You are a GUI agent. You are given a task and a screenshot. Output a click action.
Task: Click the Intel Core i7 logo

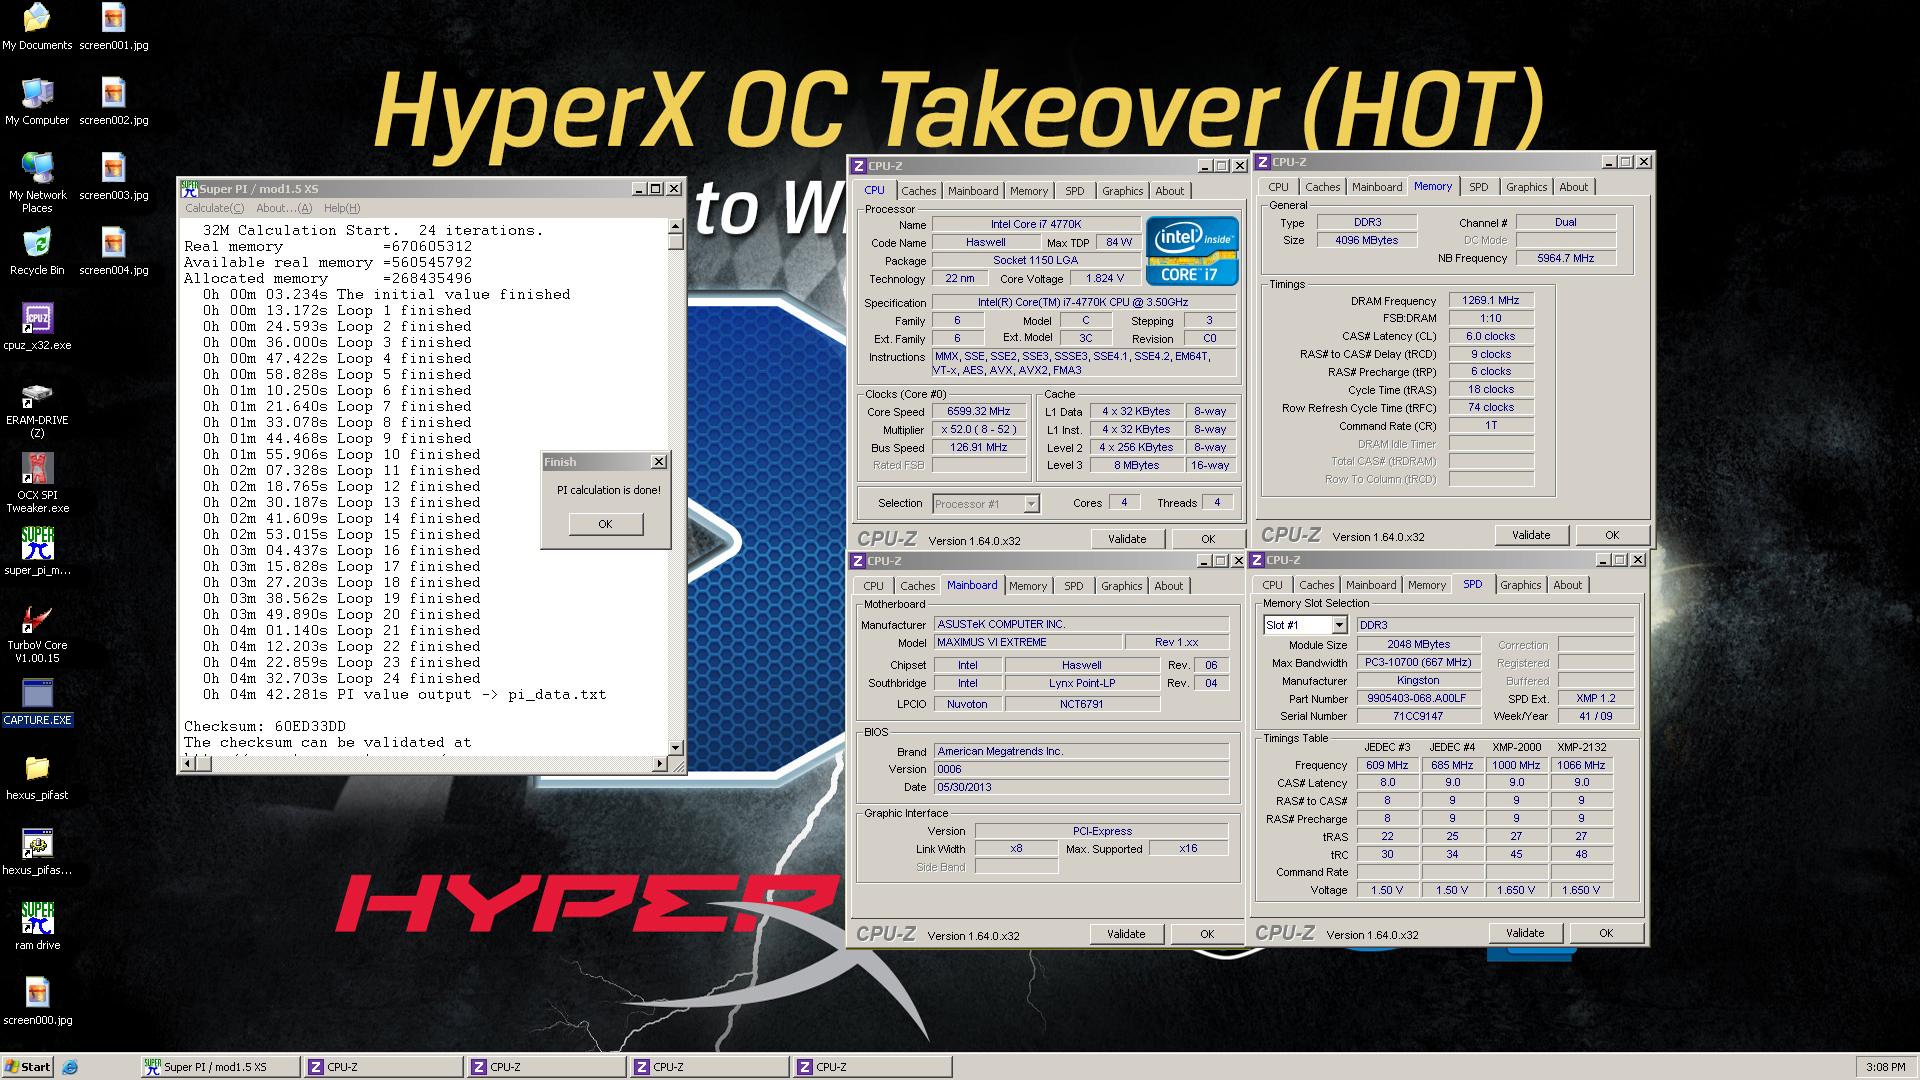[x=1192, y=250]
